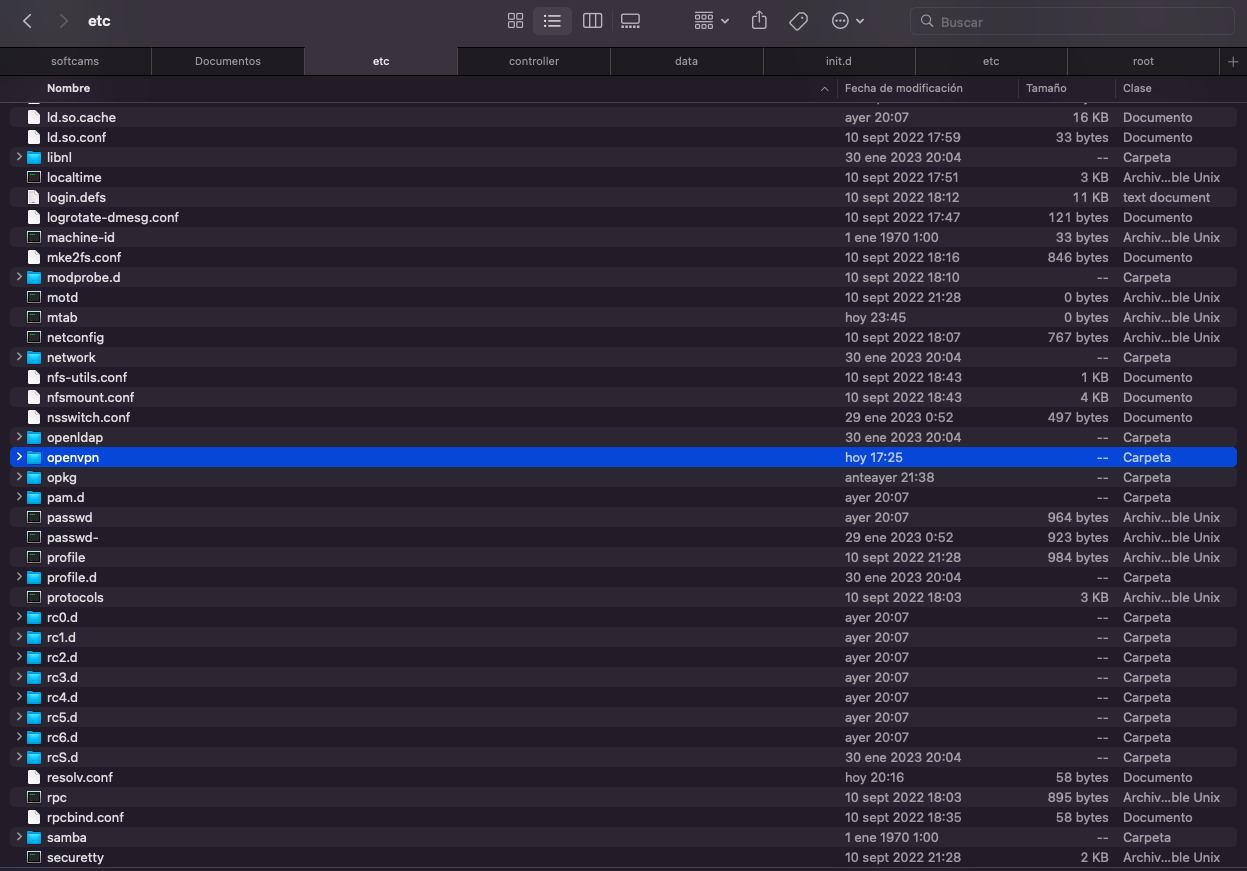Image resolution: width=1247 pixels, height=871 pixels.
Task: Switch to the softcams tab
Action: (75, 61)
